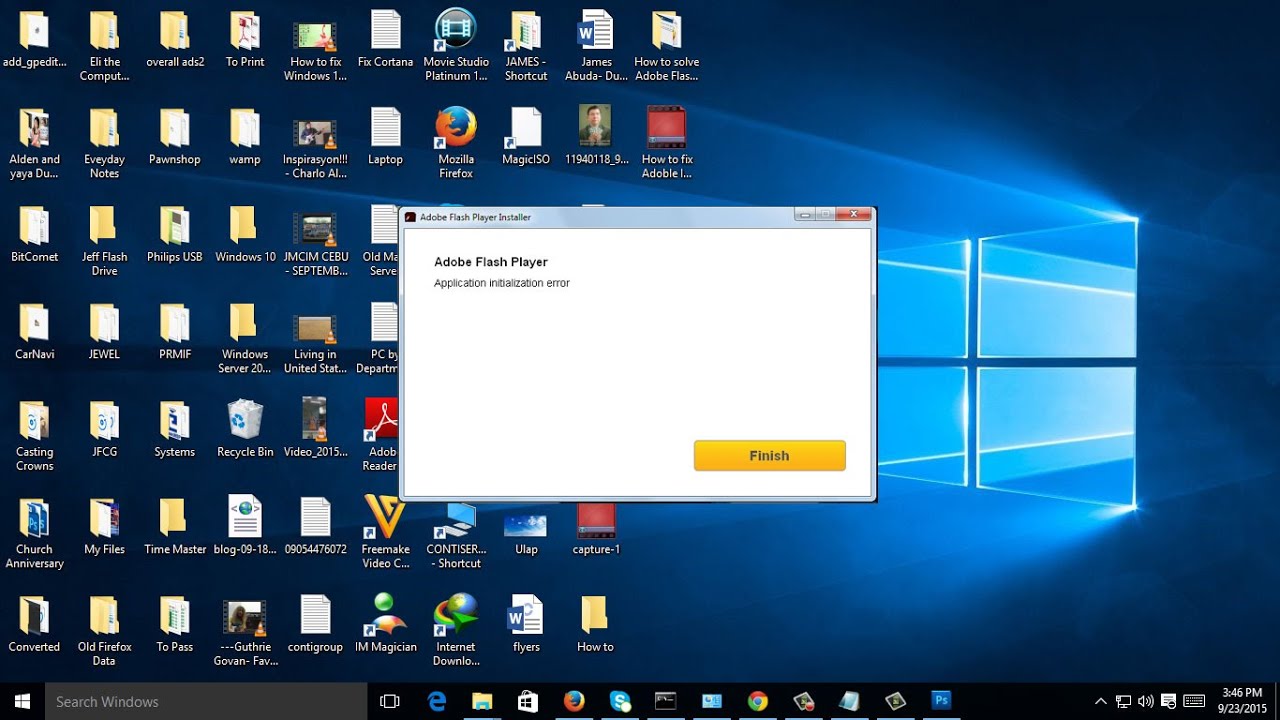Select the Freemake Video Converter shortcut
Screen dimensions: 1280x720
click(x=385, y=532)
